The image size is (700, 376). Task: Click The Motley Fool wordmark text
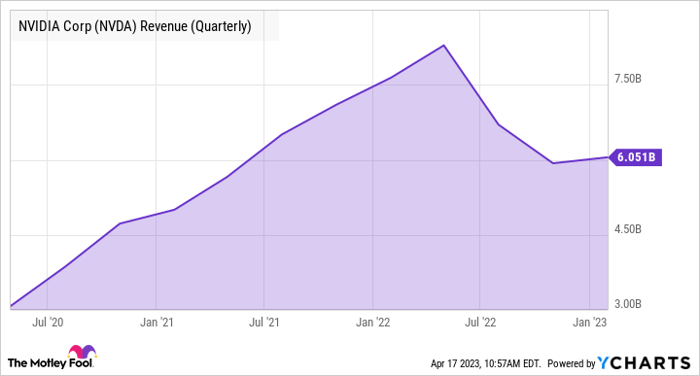50,363
